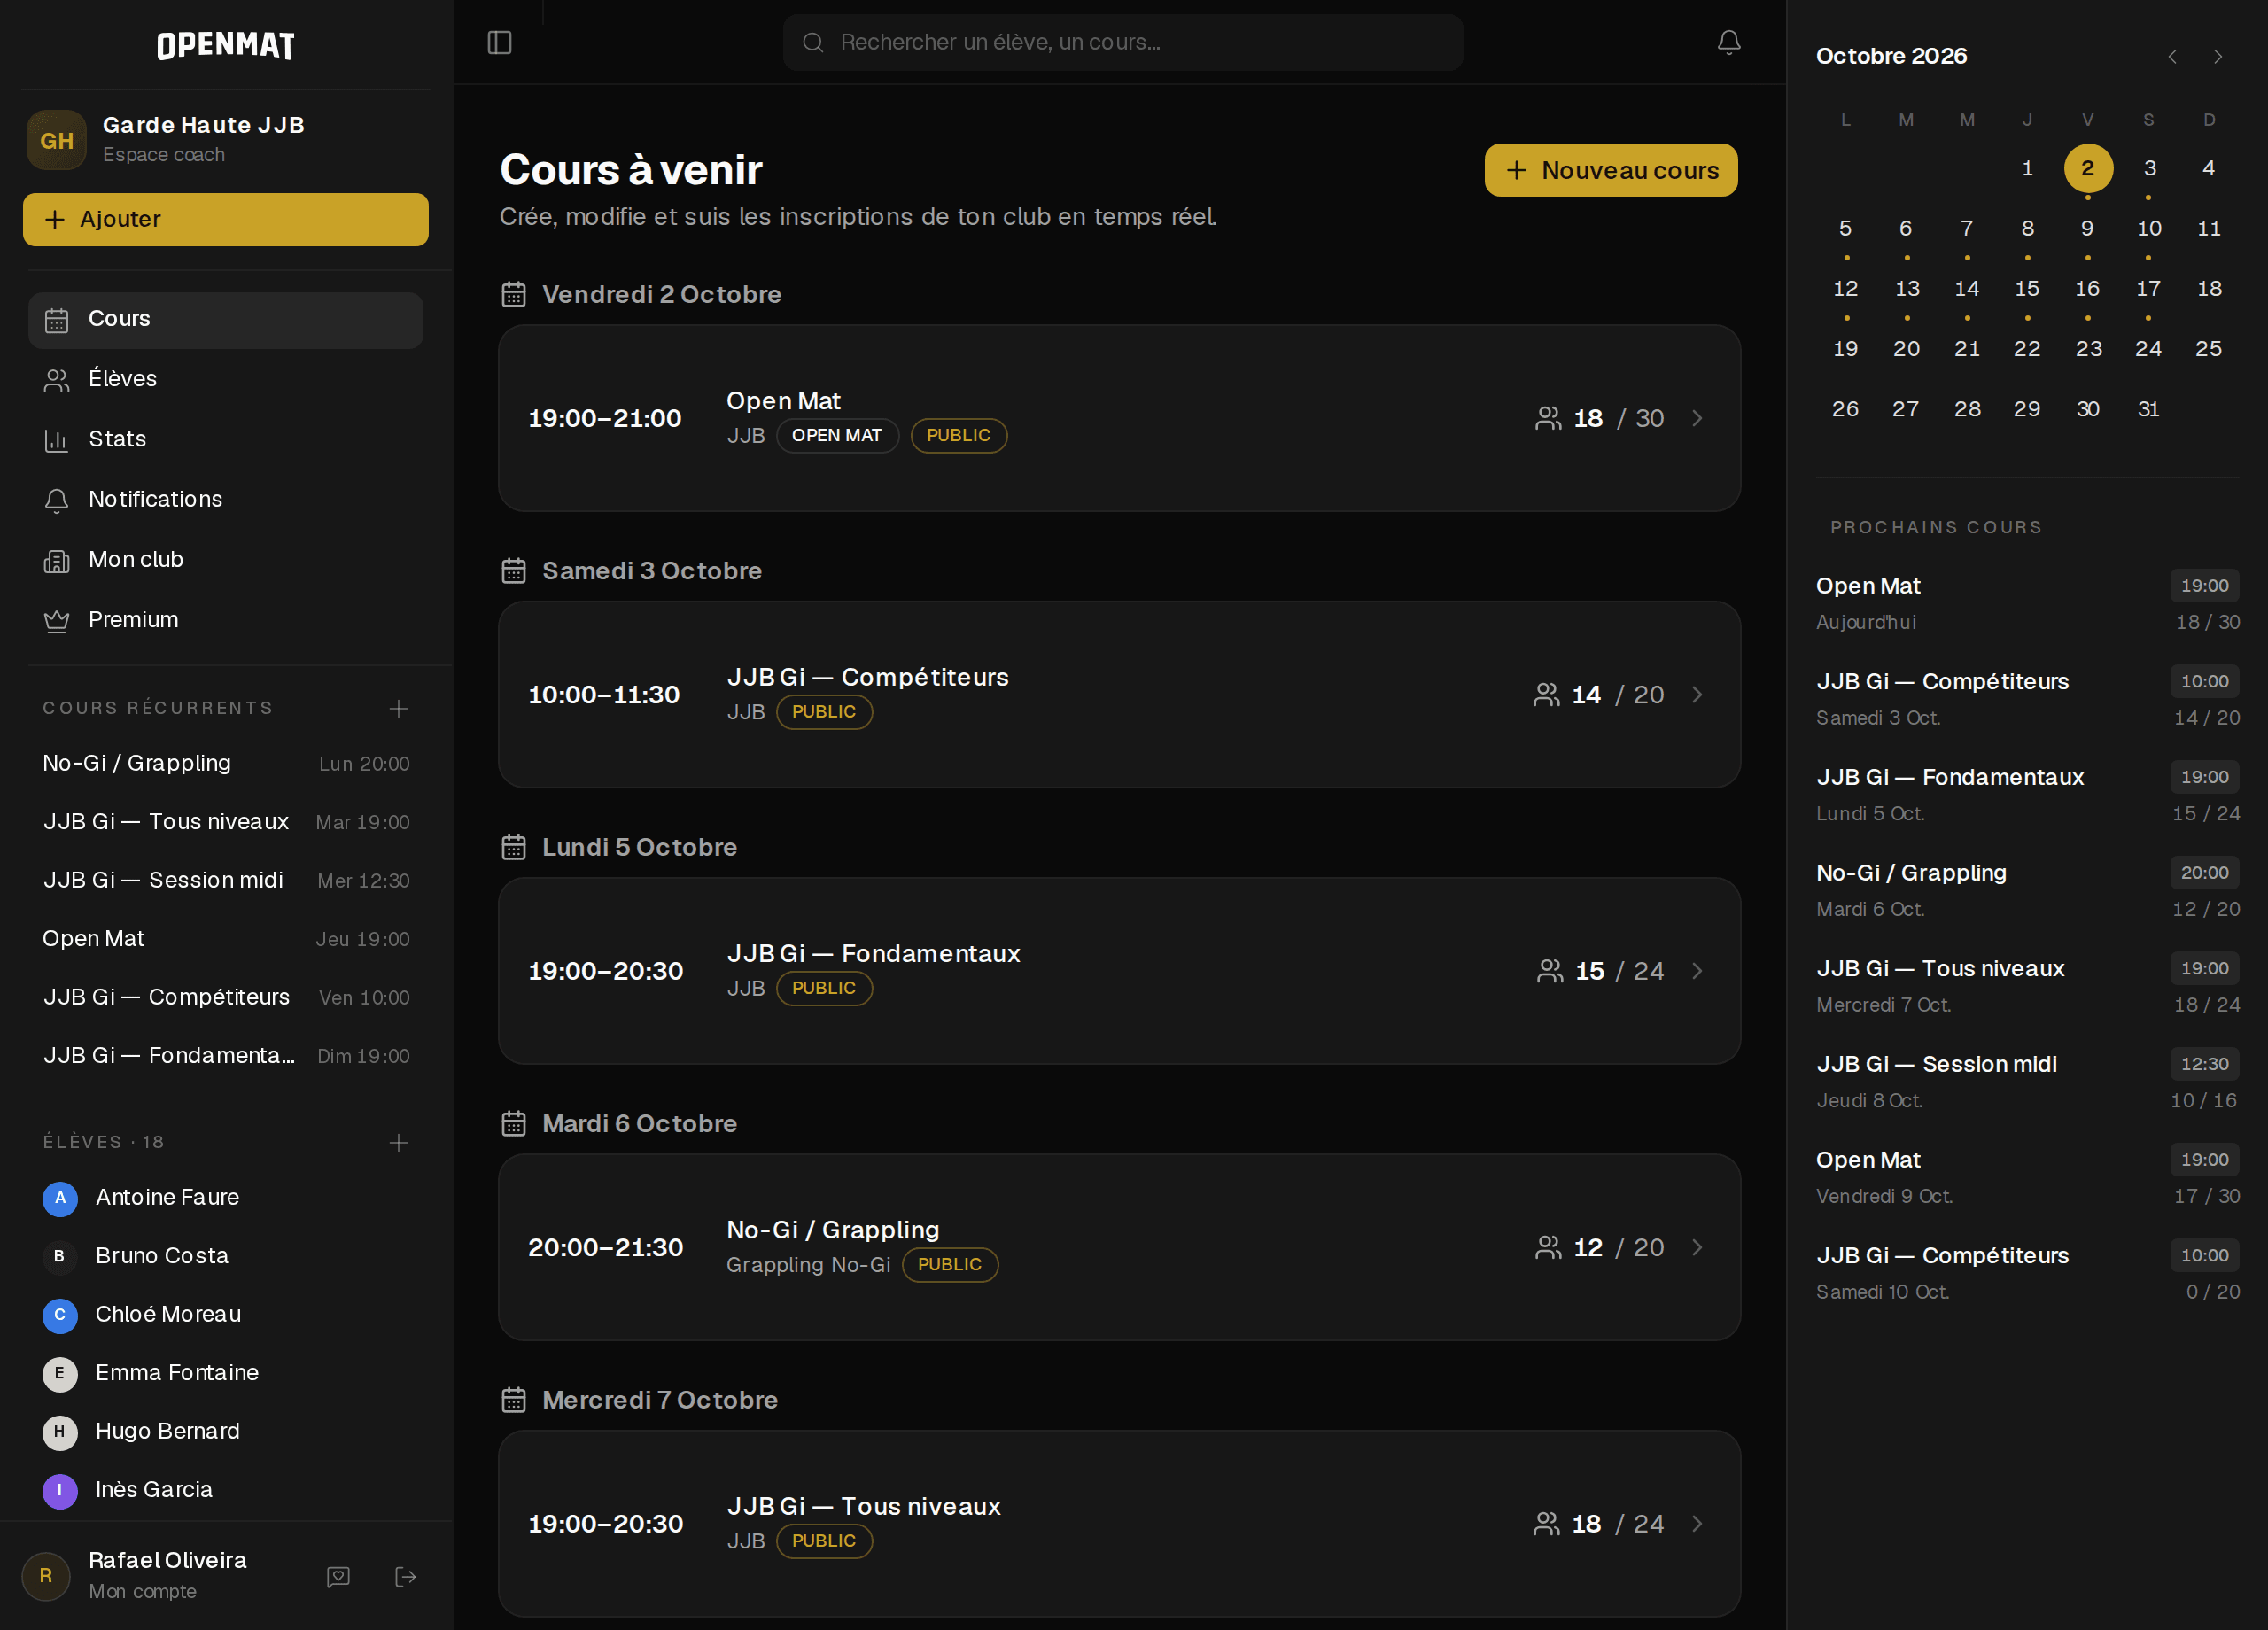Click the Ajouter button
The height and width of the screenshot is (1630, 2268).
pos(226,219)
